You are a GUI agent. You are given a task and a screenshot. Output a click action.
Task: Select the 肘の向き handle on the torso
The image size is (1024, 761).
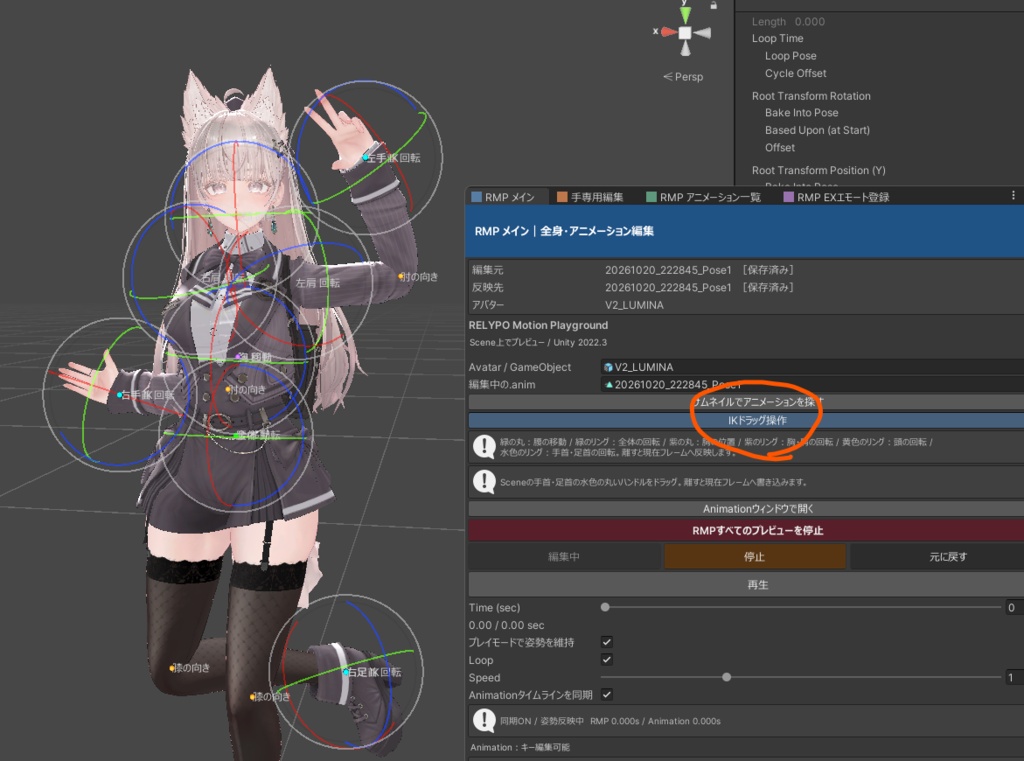[228, 389]
